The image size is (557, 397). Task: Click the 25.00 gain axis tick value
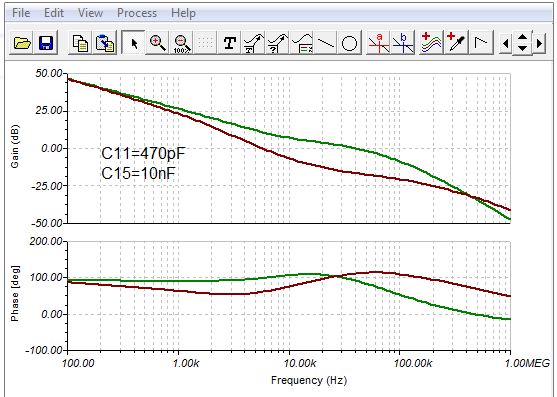(49, 111)
